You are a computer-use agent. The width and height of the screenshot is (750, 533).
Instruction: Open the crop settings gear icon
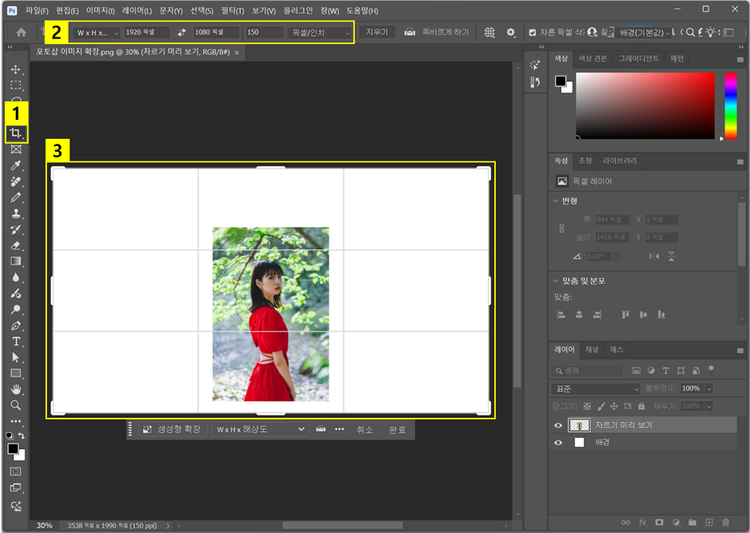(x=511, y=32)
